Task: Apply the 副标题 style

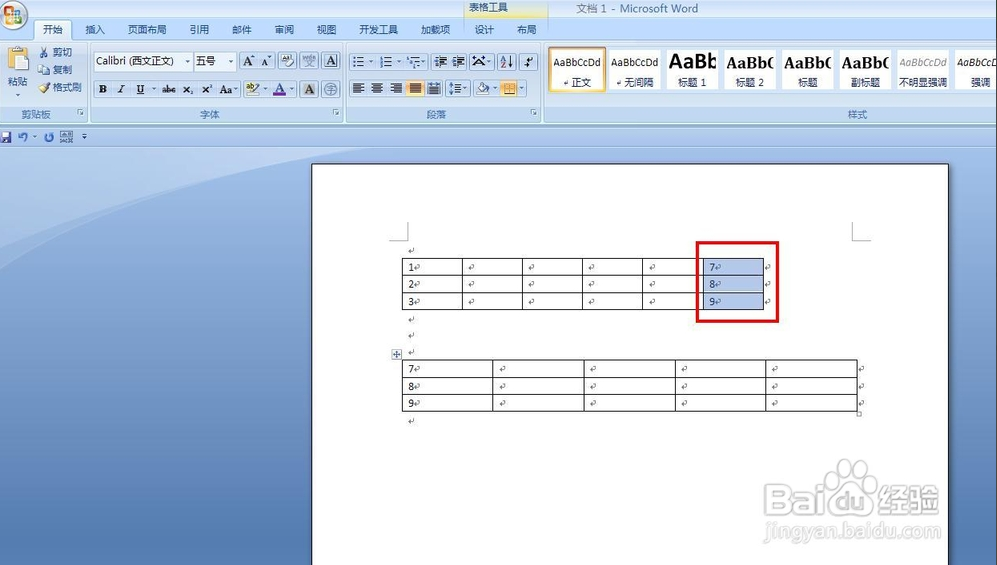Action: (x=865, y=70)
